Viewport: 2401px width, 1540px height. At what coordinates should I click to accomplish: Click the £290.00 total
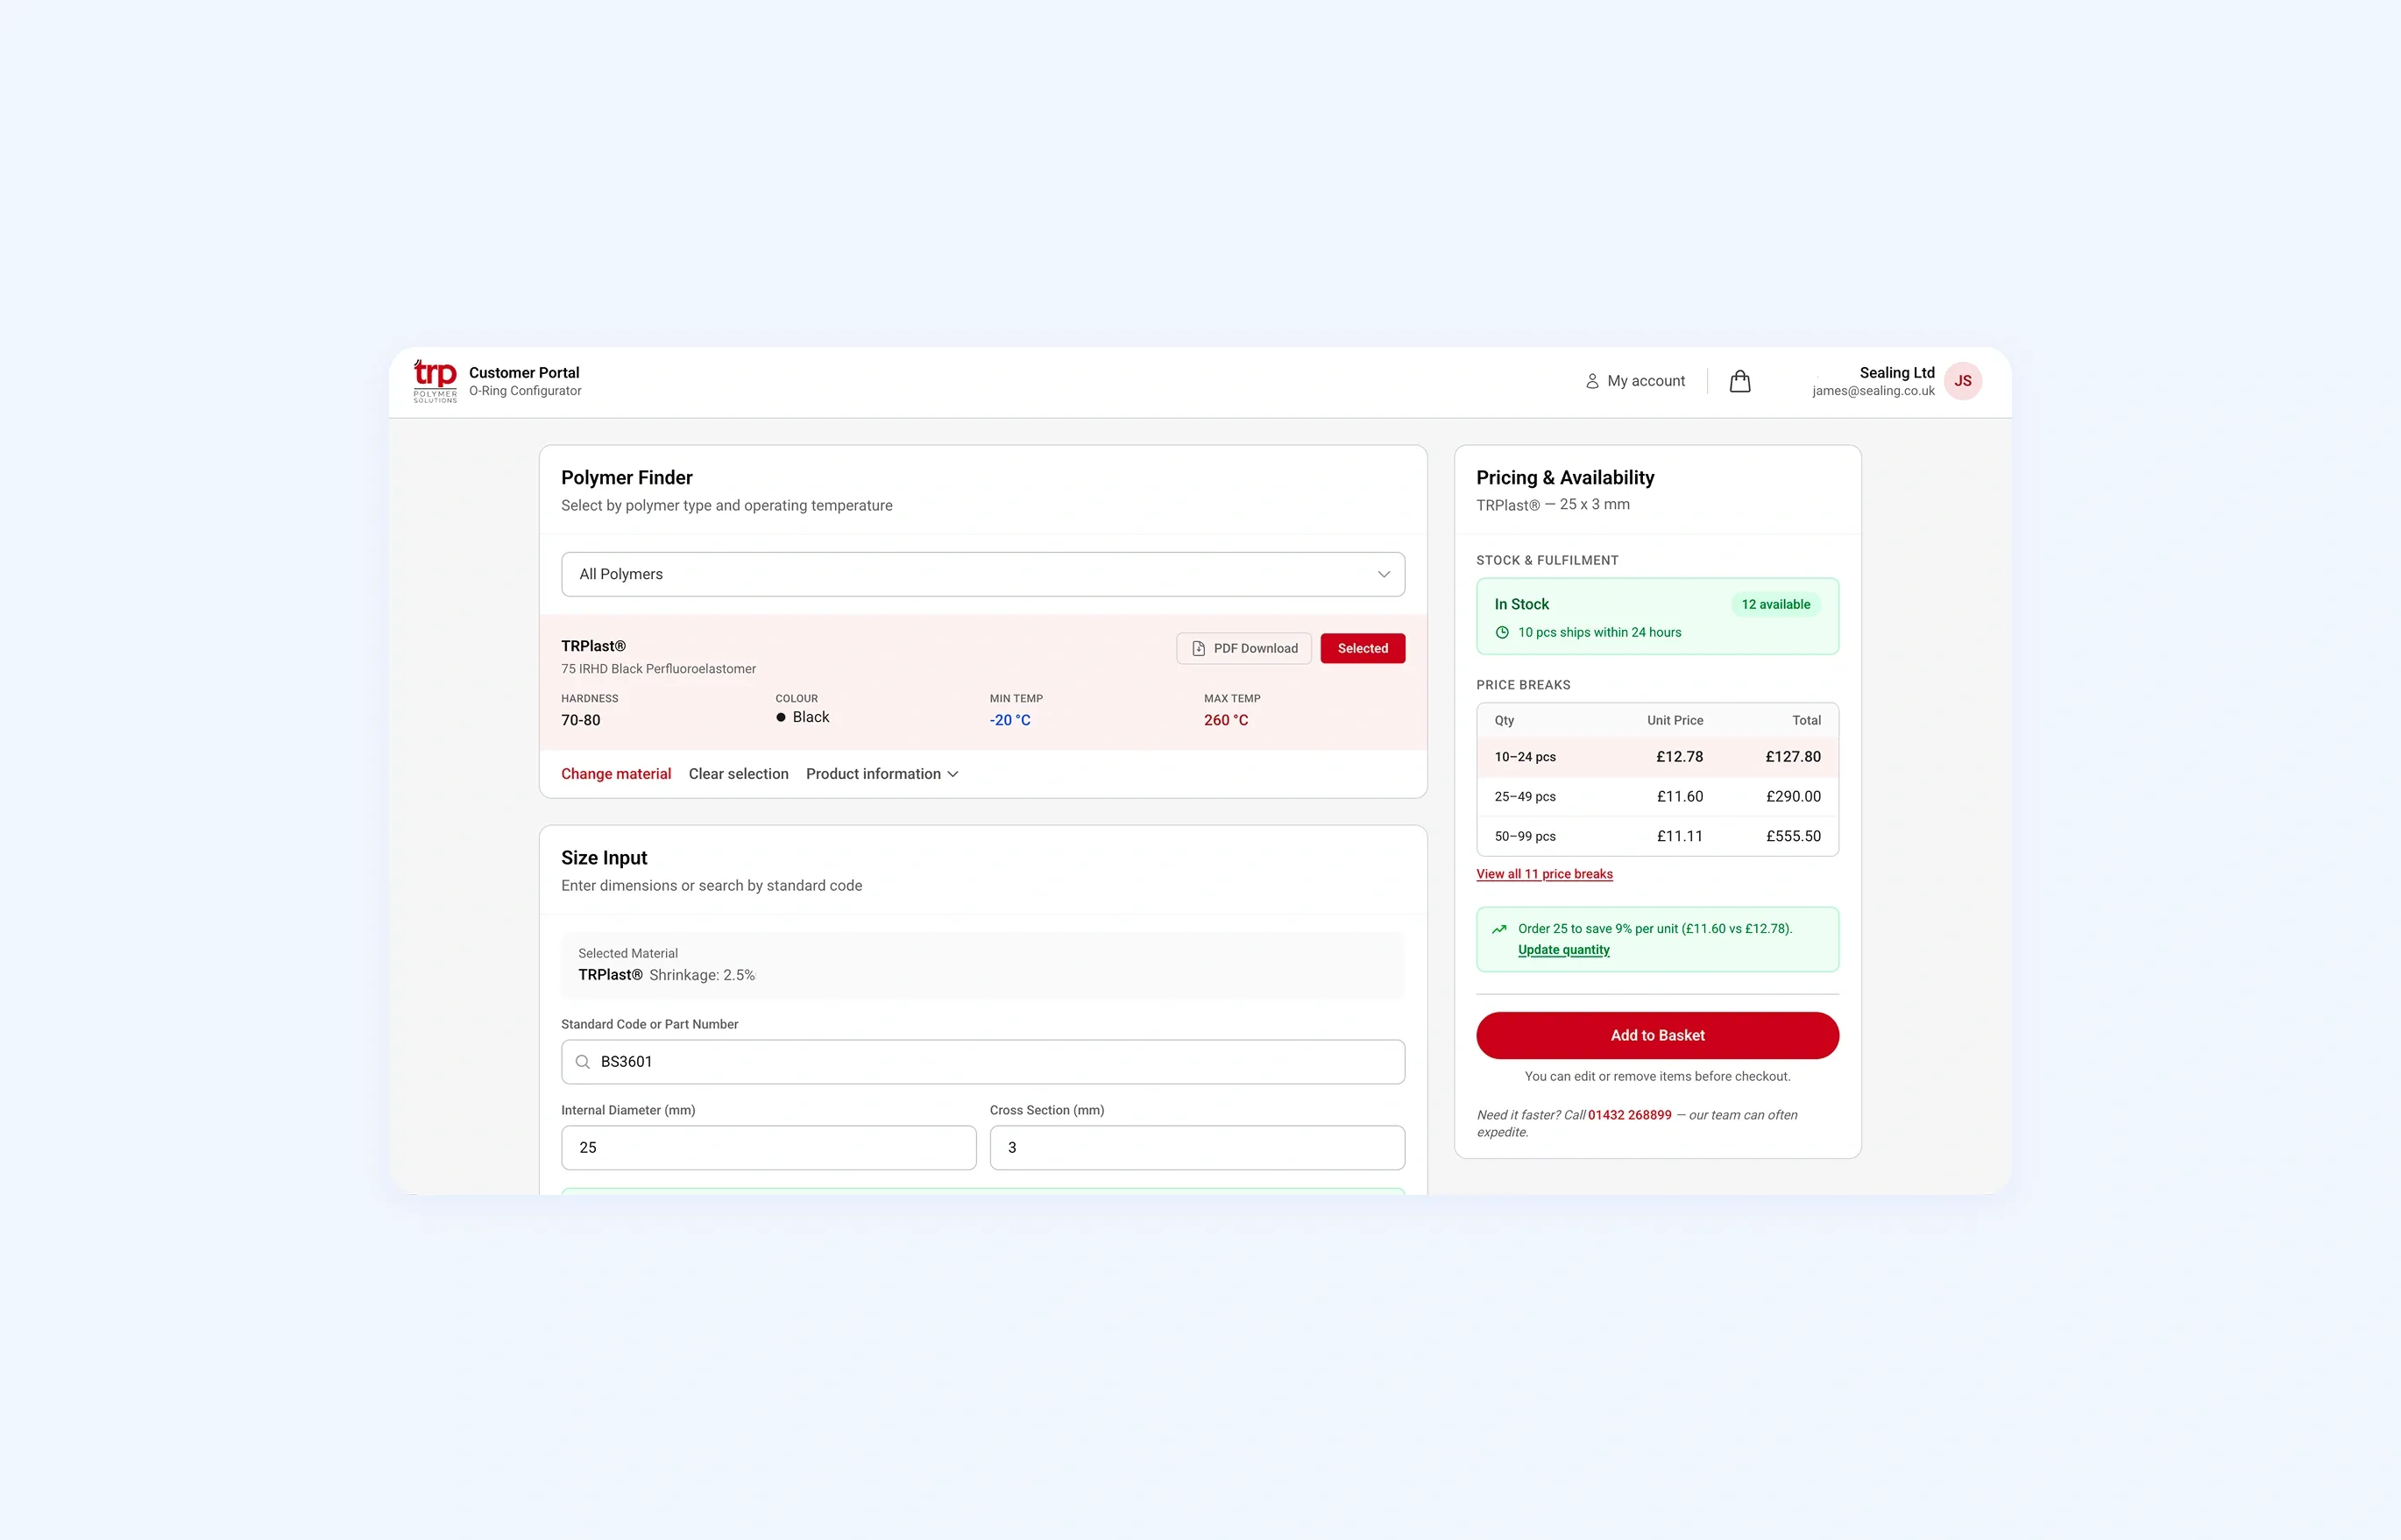[x=1793, y=797]
